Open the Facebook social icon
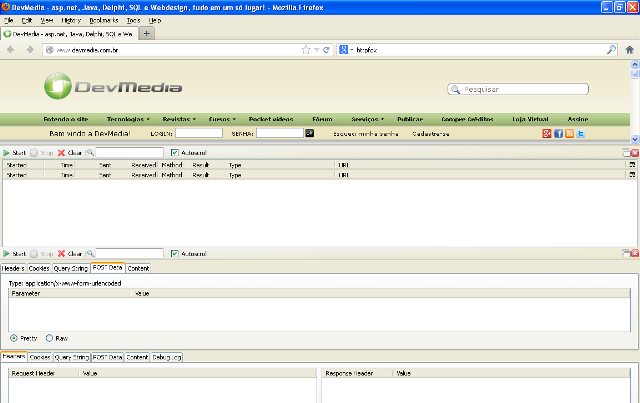 [558, 134]
